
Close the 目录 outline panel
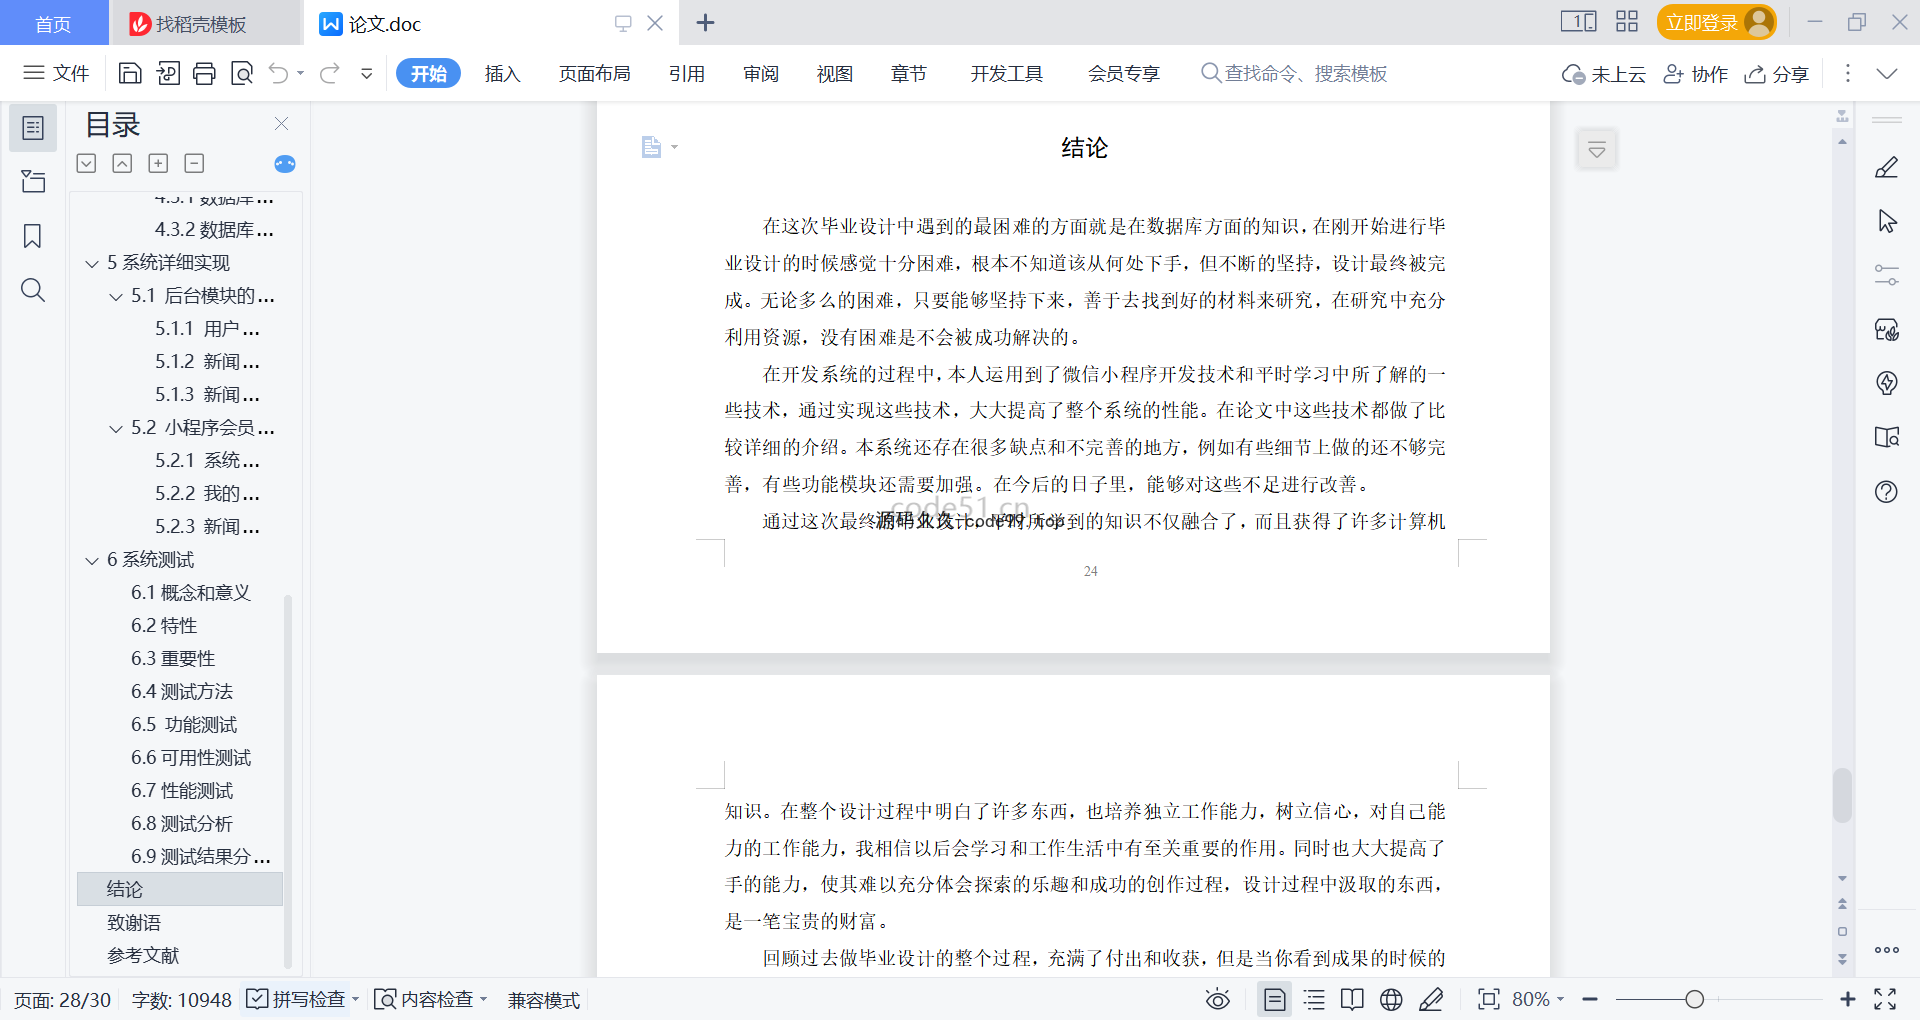281,124
